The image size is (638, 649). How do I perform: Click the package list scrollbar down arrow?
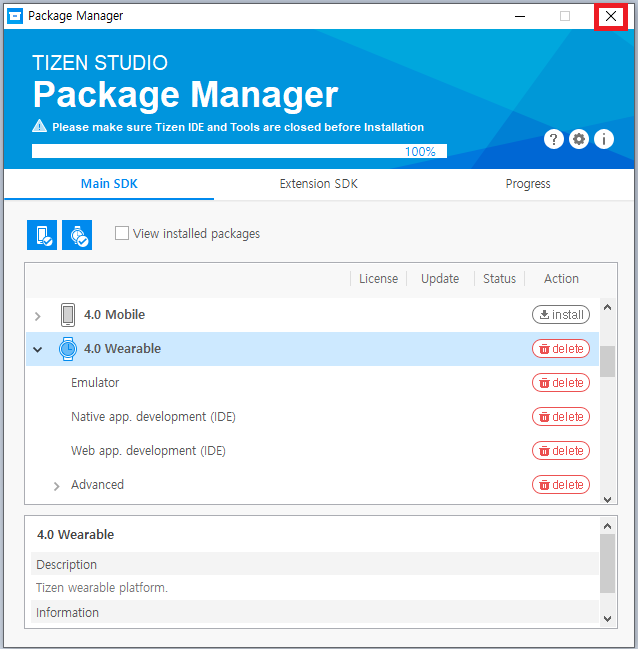point(607,499)
